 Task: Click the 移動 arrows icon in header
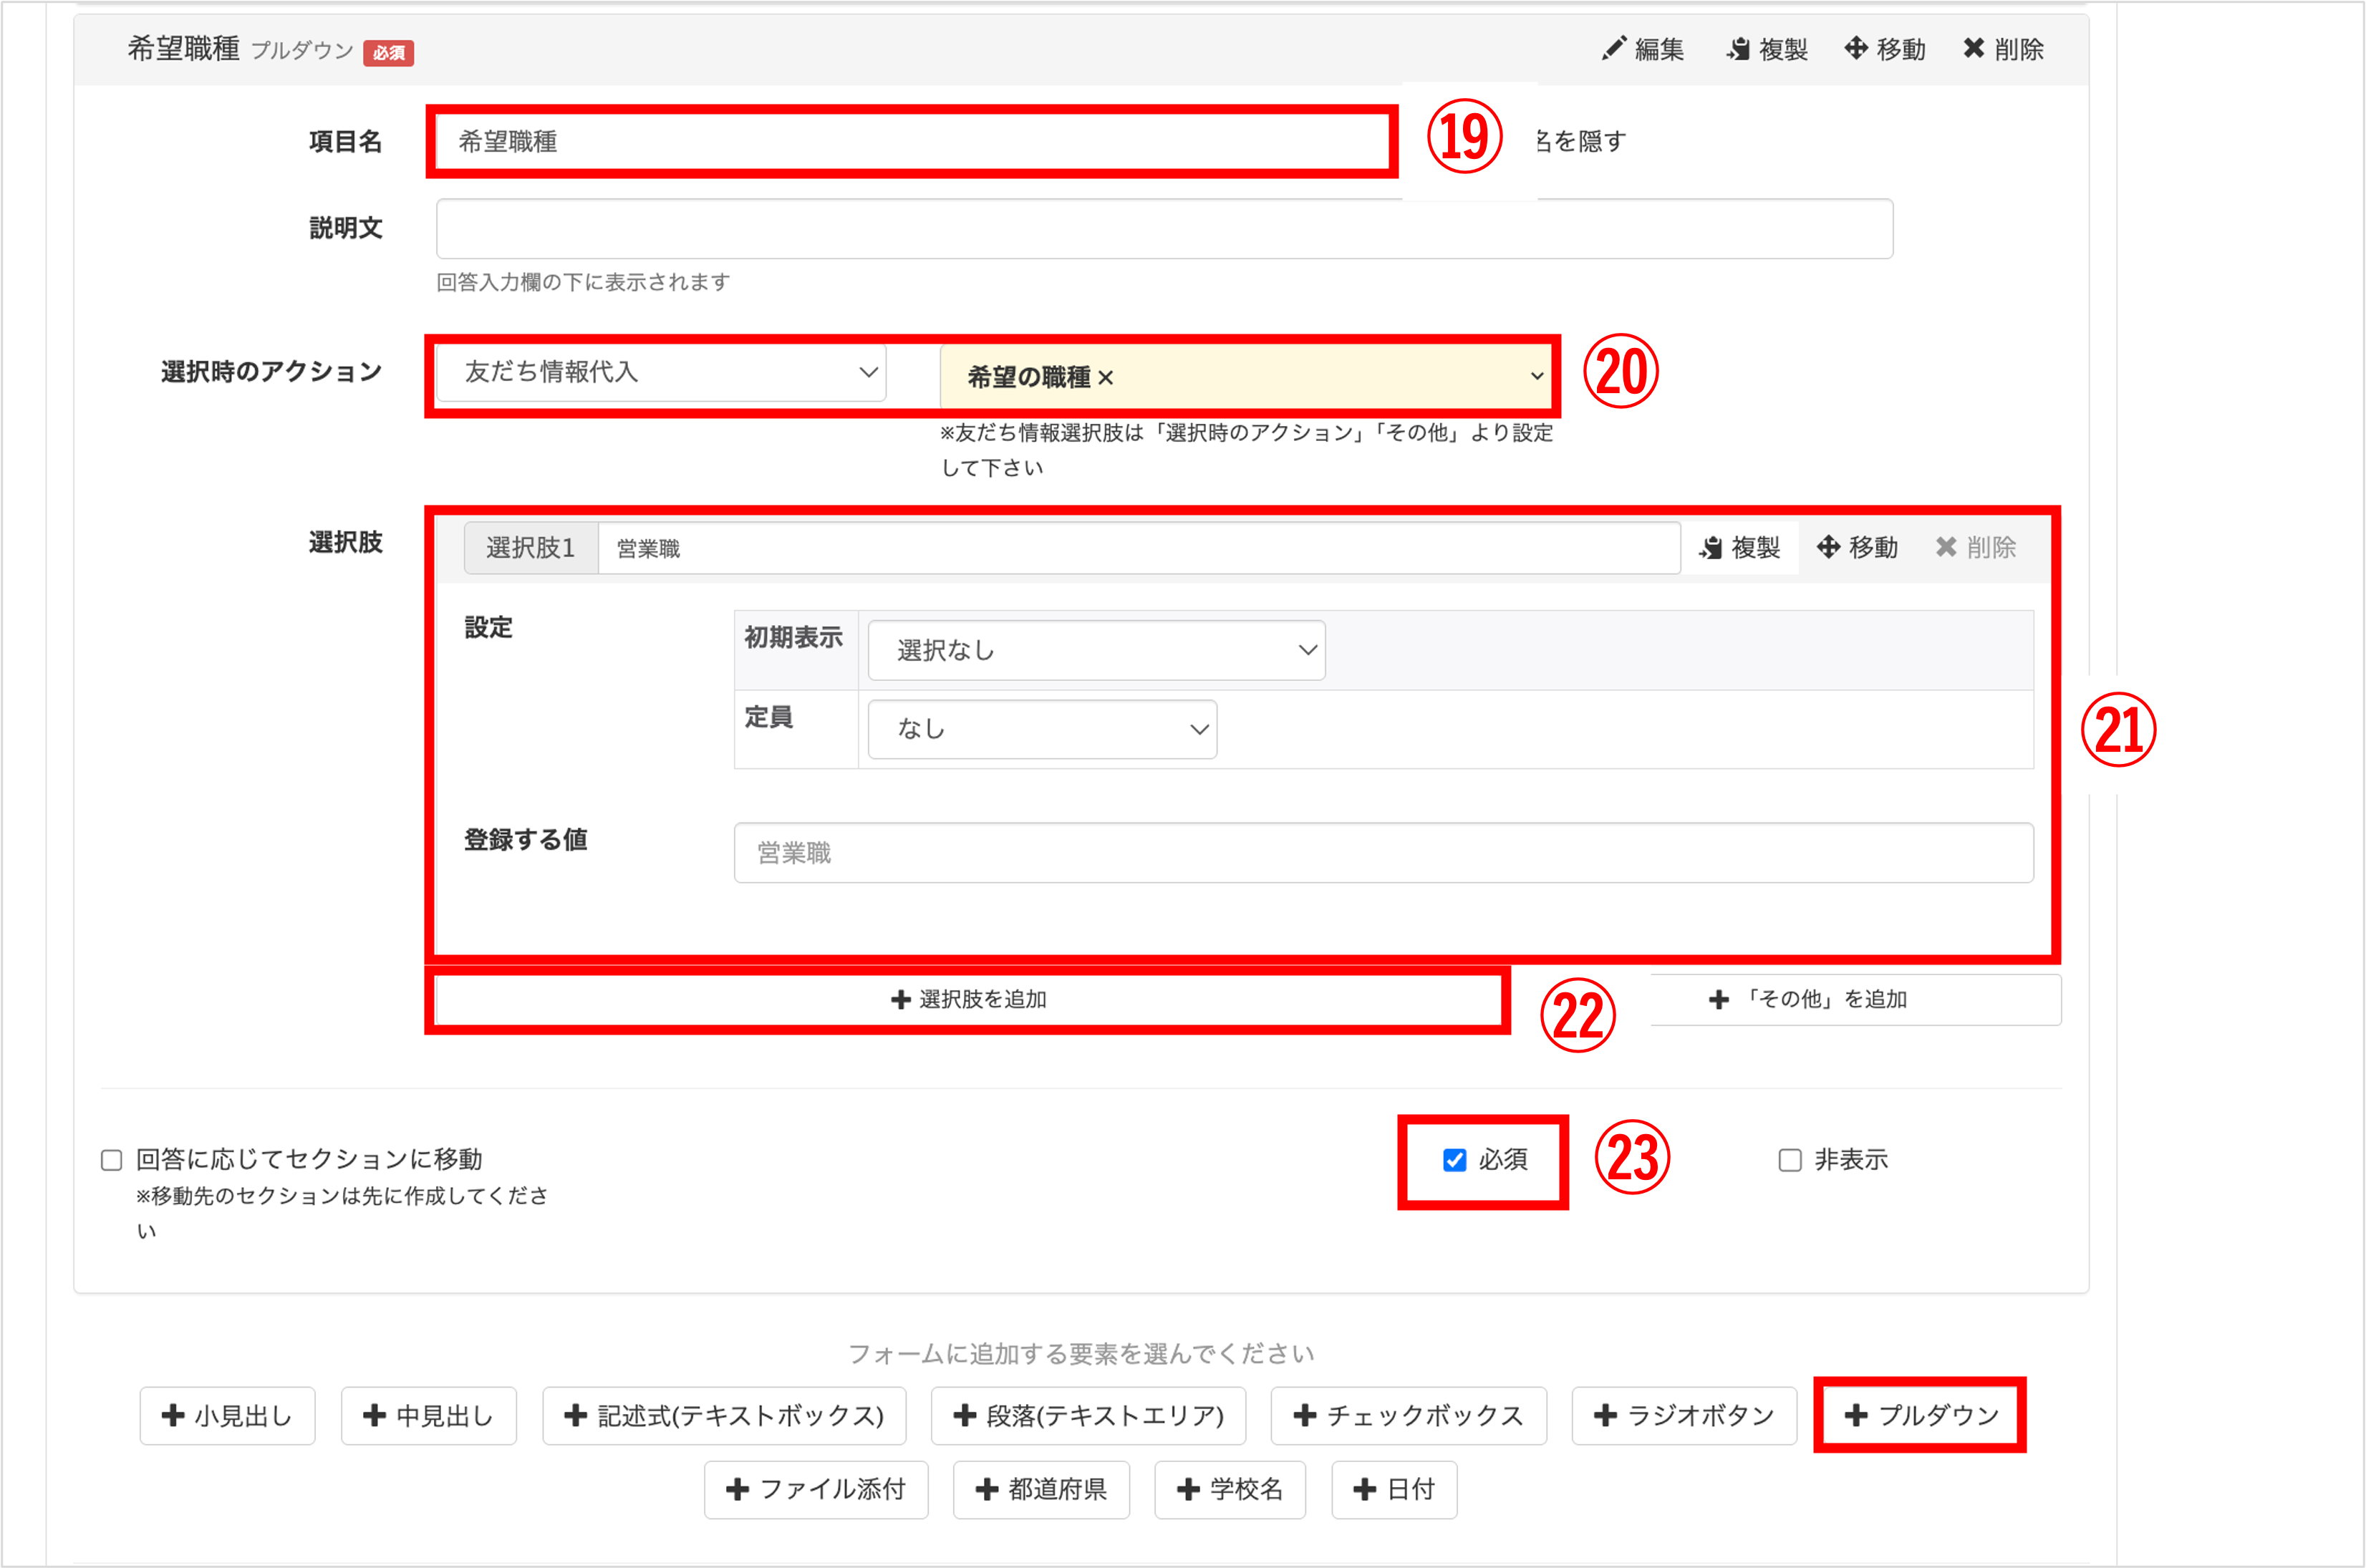[x=1856, y=48]
